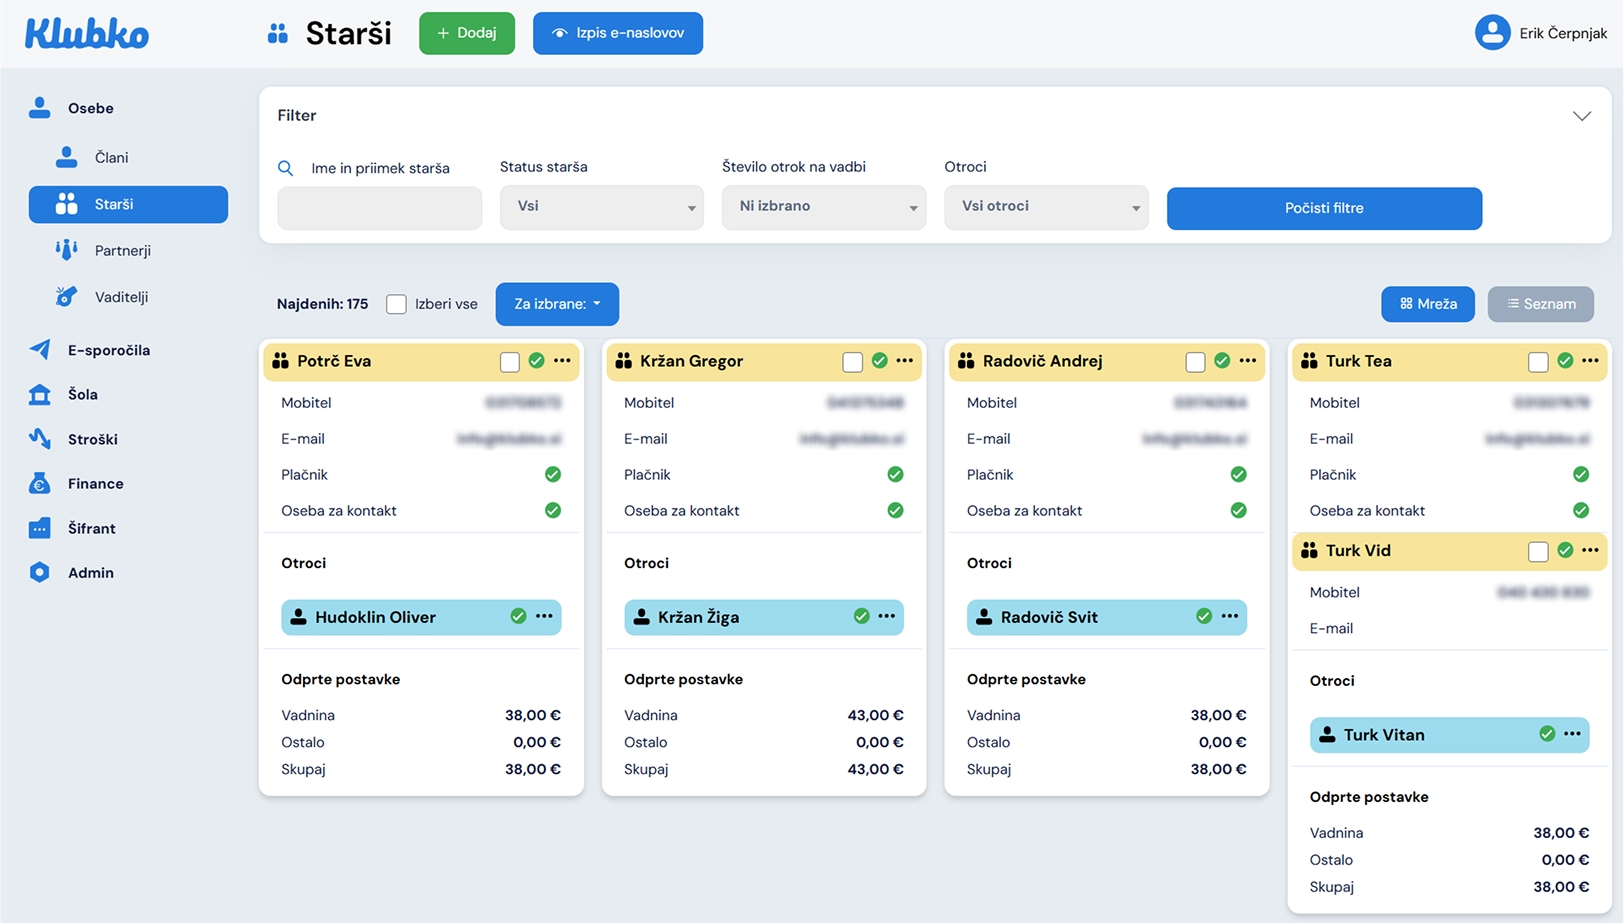Open options menu for child Kržan Žiga

pos(887,616)
